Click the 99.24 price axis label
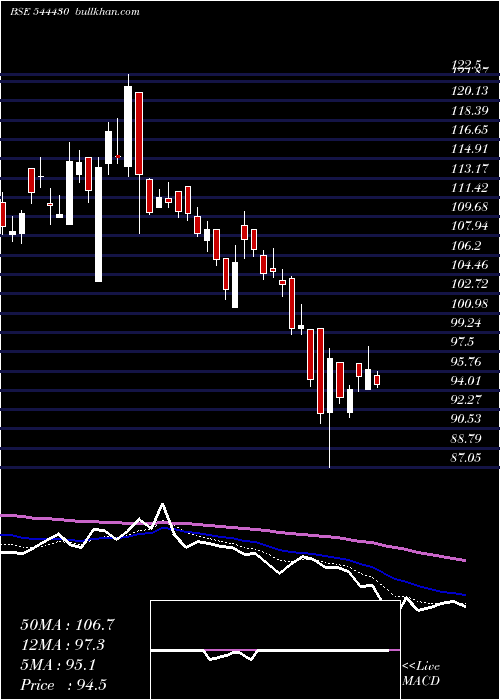500x700 pixels. point(466,323)
